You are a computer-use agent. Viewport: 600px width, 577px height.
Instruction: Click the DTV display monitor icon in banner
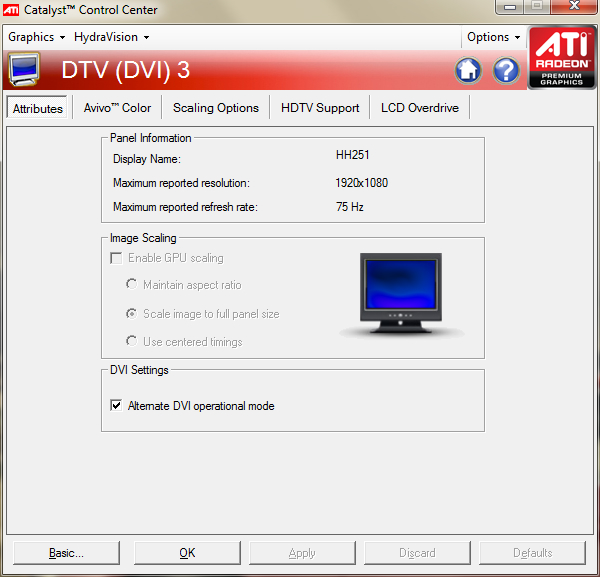click(24, 70)
